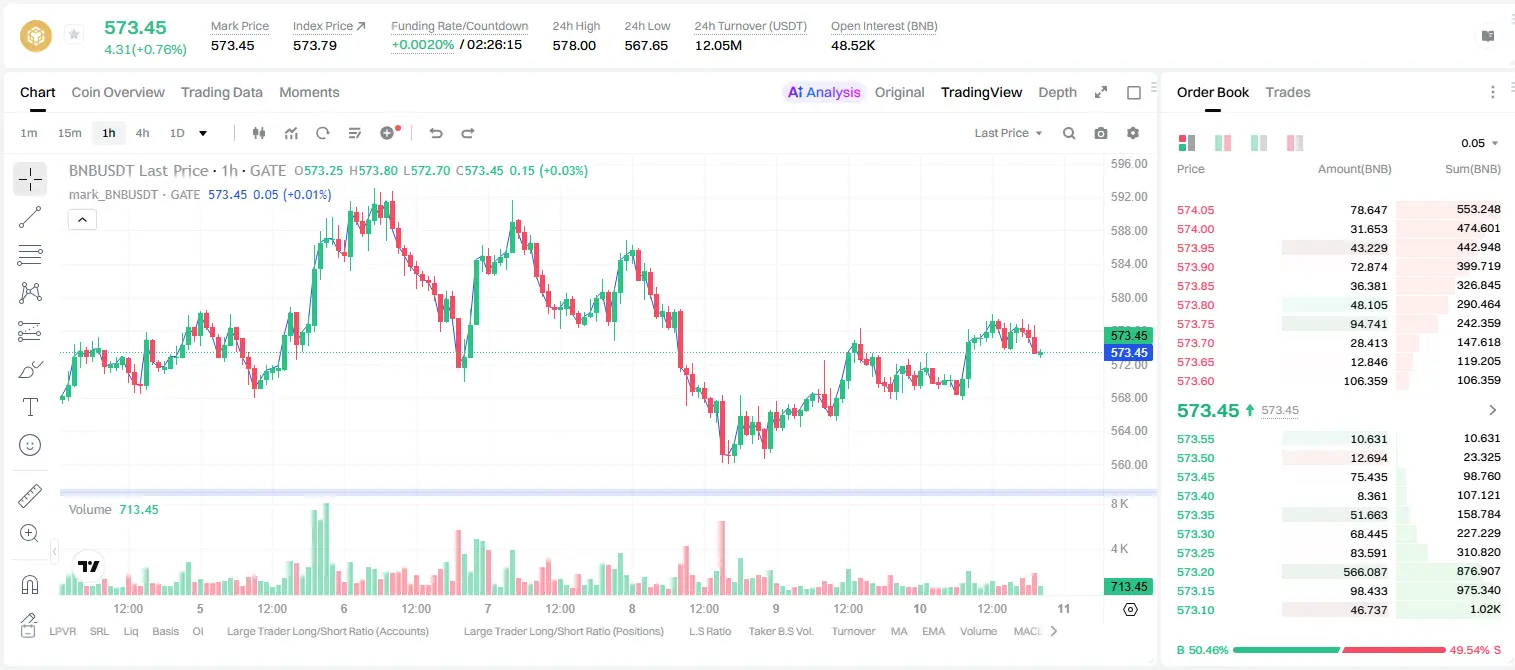Collapse the indicator legend chevron
The width and height of the screenshot is (1515, 670).
click(x=82, y=220)
